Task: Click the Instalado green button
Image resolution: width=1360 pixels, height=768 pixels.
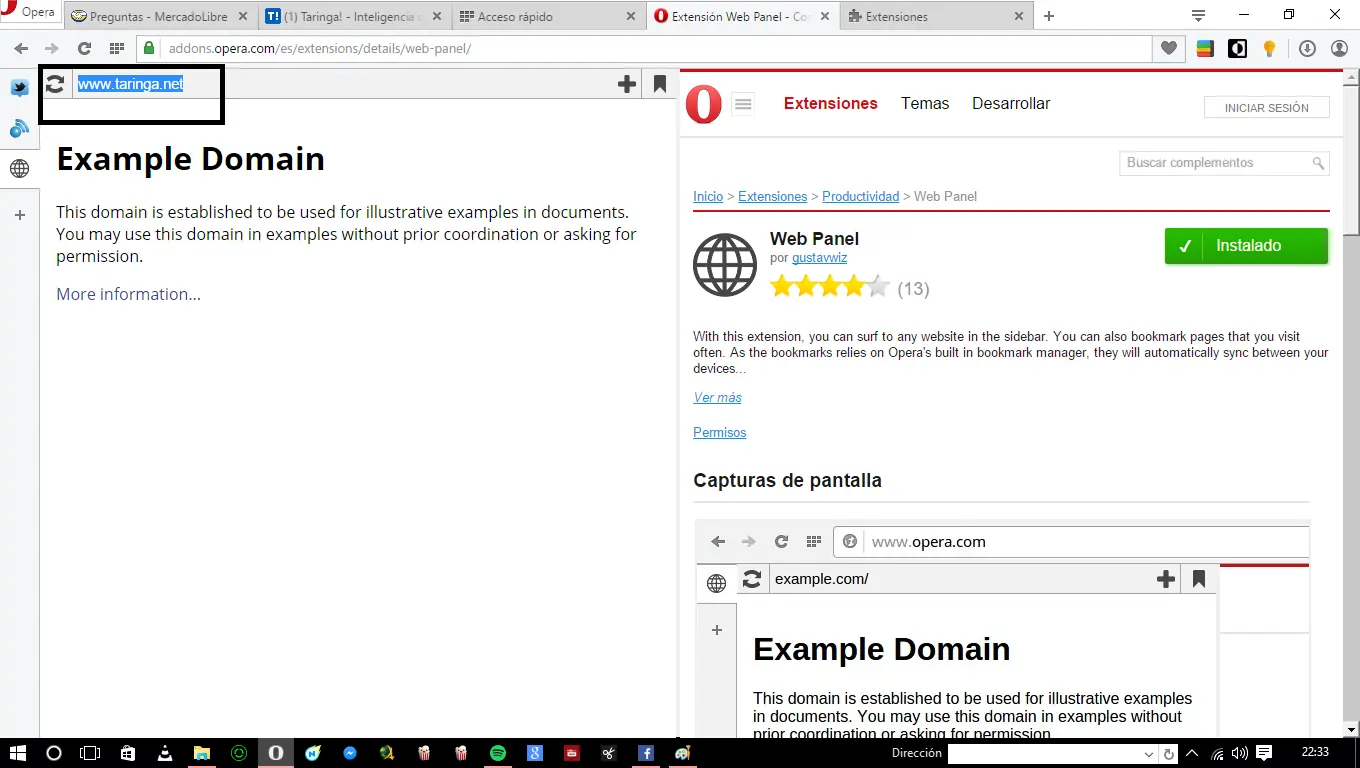Action: [1246, 246]
